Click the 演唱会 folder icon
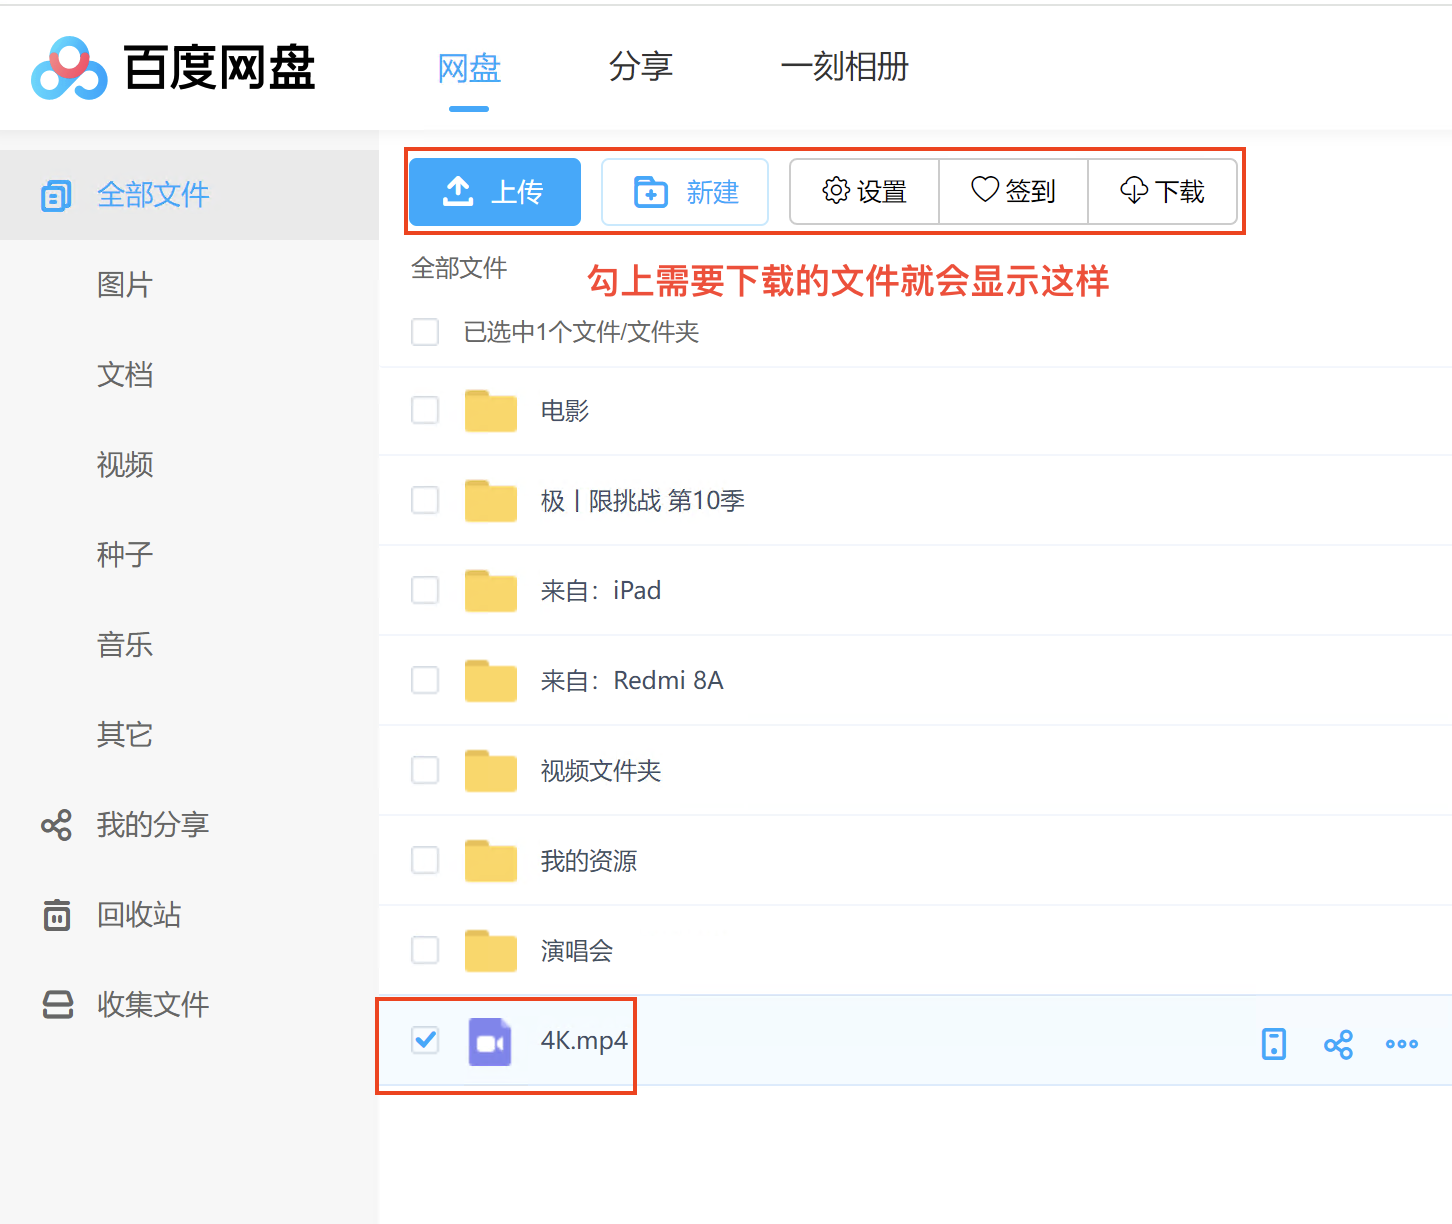Viewport: 1452px width, 1224px height. coord(491,950)
